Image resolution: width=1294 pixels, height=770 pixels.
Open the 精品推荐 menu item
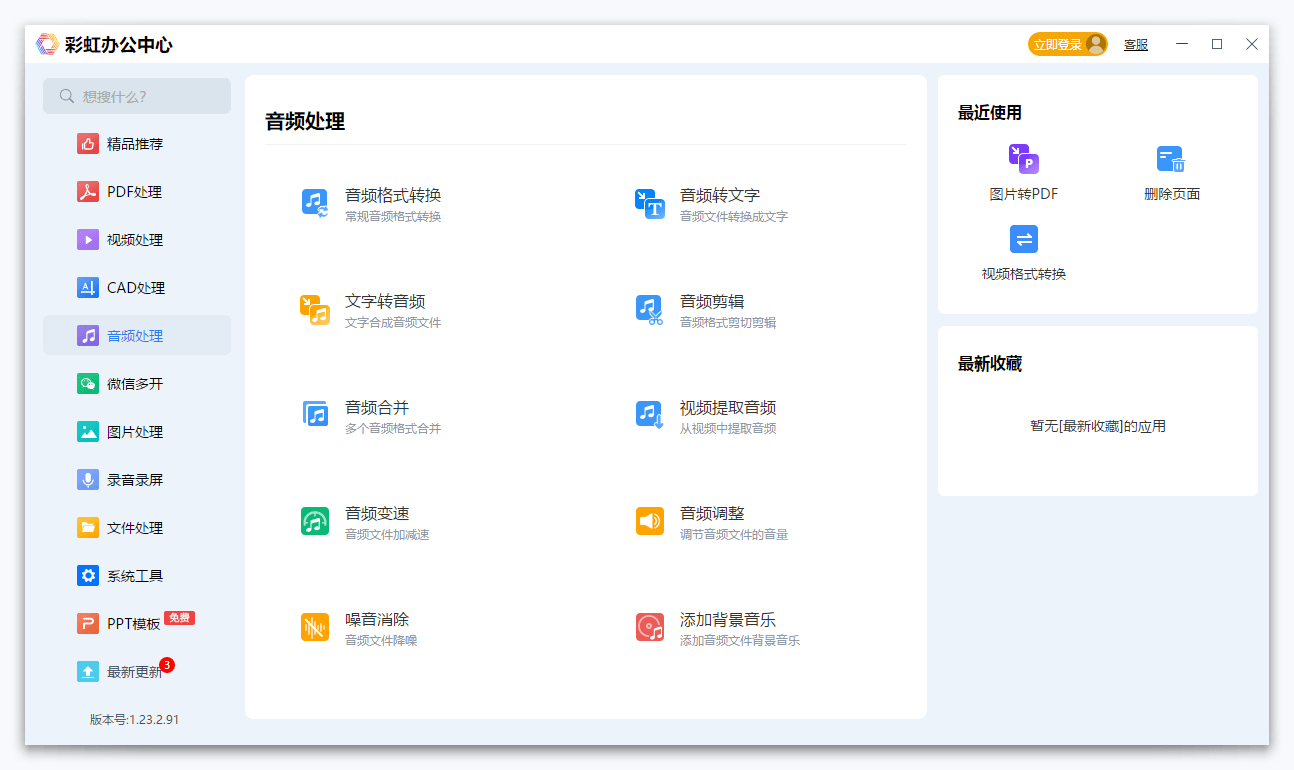point(137,144)
